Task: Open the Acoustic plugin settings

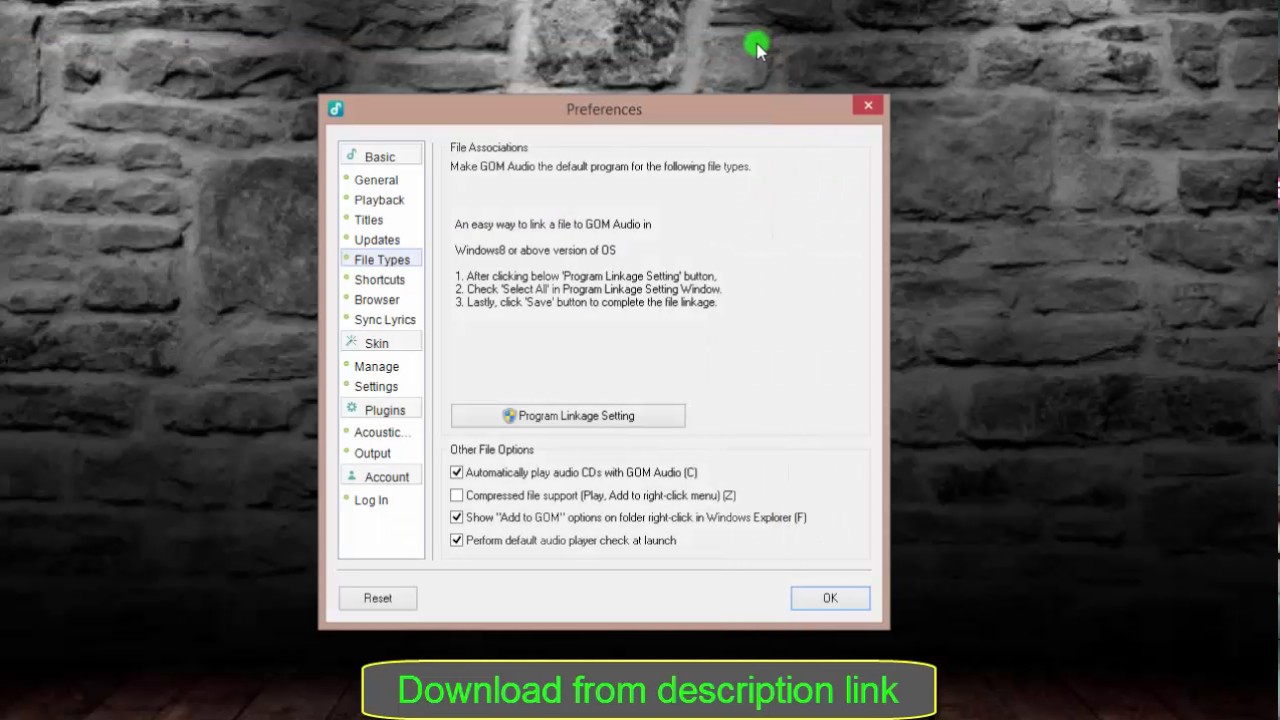Action: point(382,433)
